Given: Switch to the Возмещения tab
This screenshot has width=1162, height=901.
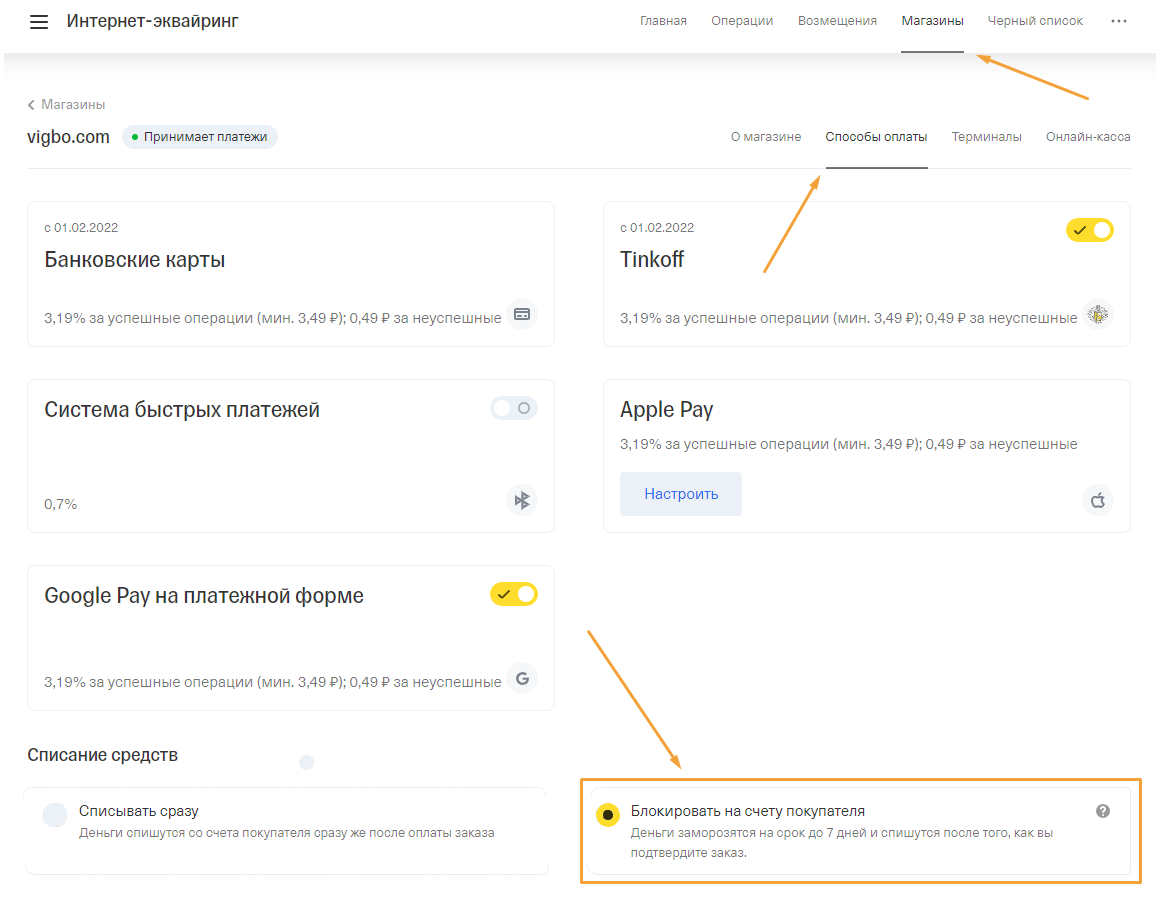Looking at the screenshot, I should (837, 21).
